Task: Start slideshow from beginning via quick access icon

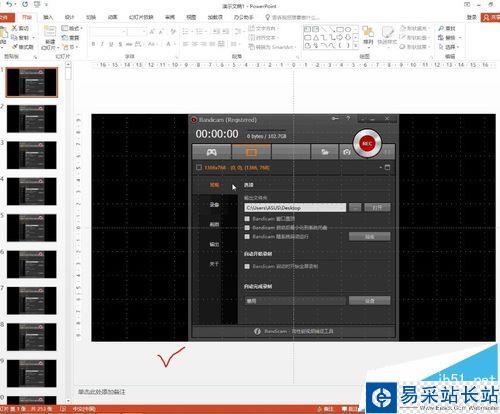Action: tap(37, 4)
